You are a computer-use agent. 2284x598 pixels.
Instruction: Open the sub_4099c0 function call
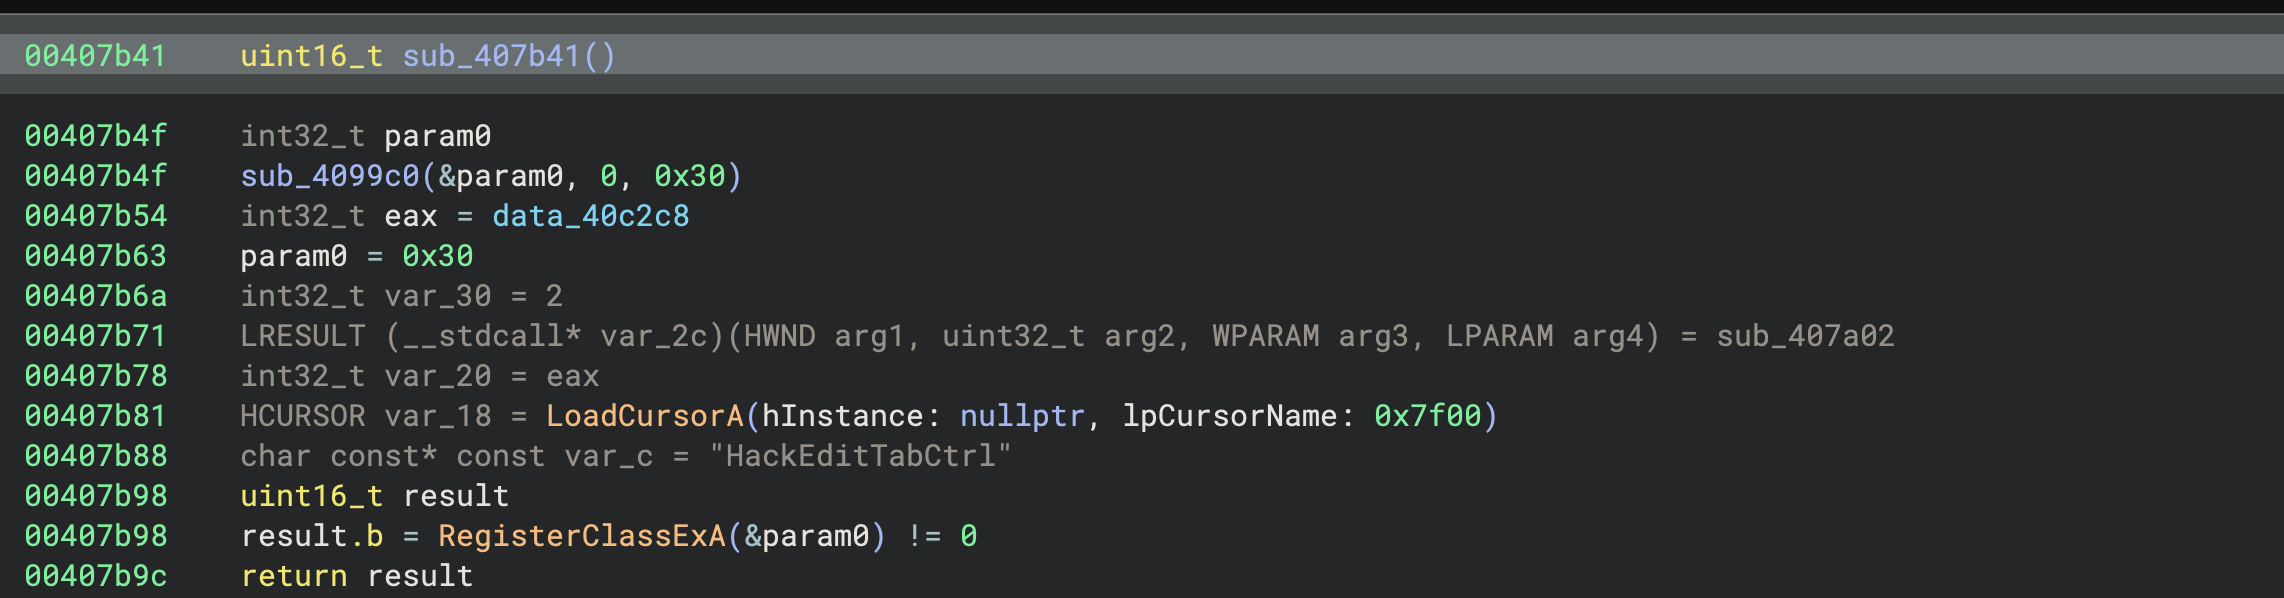point(329,176)
